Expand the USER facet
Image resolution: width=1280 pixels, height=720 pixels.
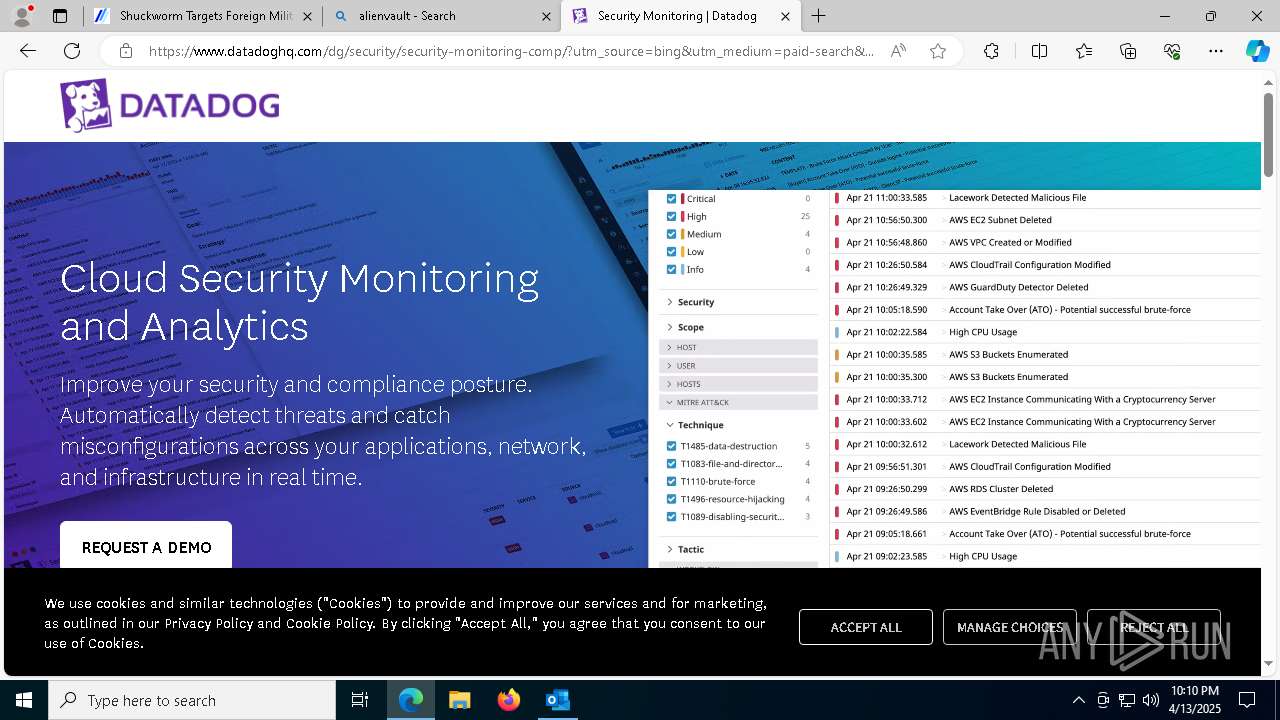coord(738,366)
